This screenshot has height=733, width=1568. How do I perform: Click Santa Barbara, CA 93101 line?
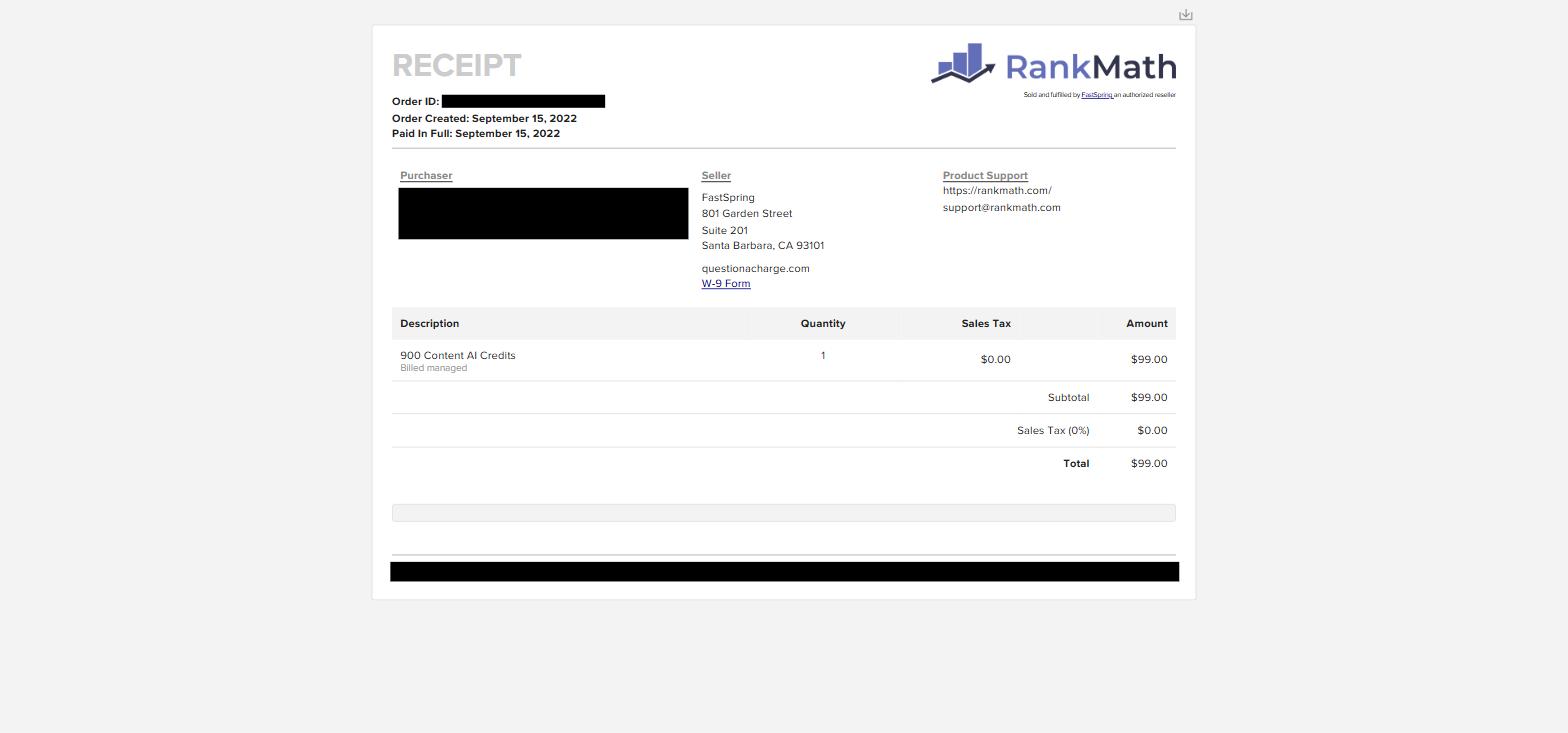[x=763, y=246]
